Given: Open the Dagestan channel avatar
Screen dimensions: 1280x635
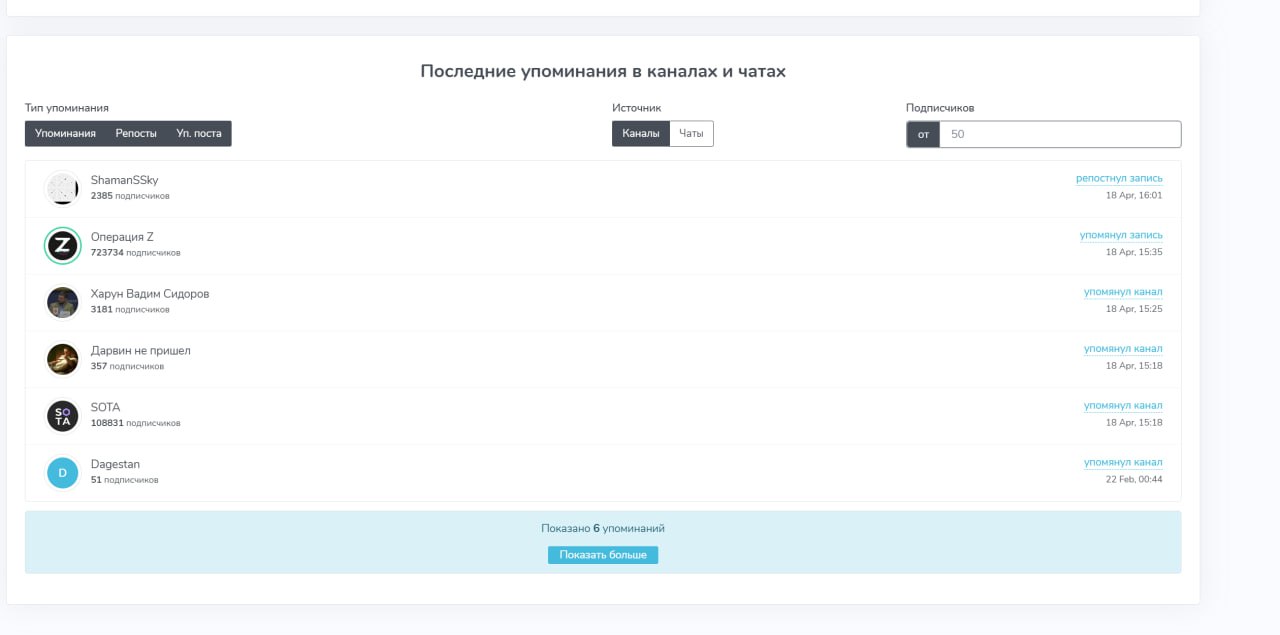Looking at the screenshot, I should tap(62, 473).
